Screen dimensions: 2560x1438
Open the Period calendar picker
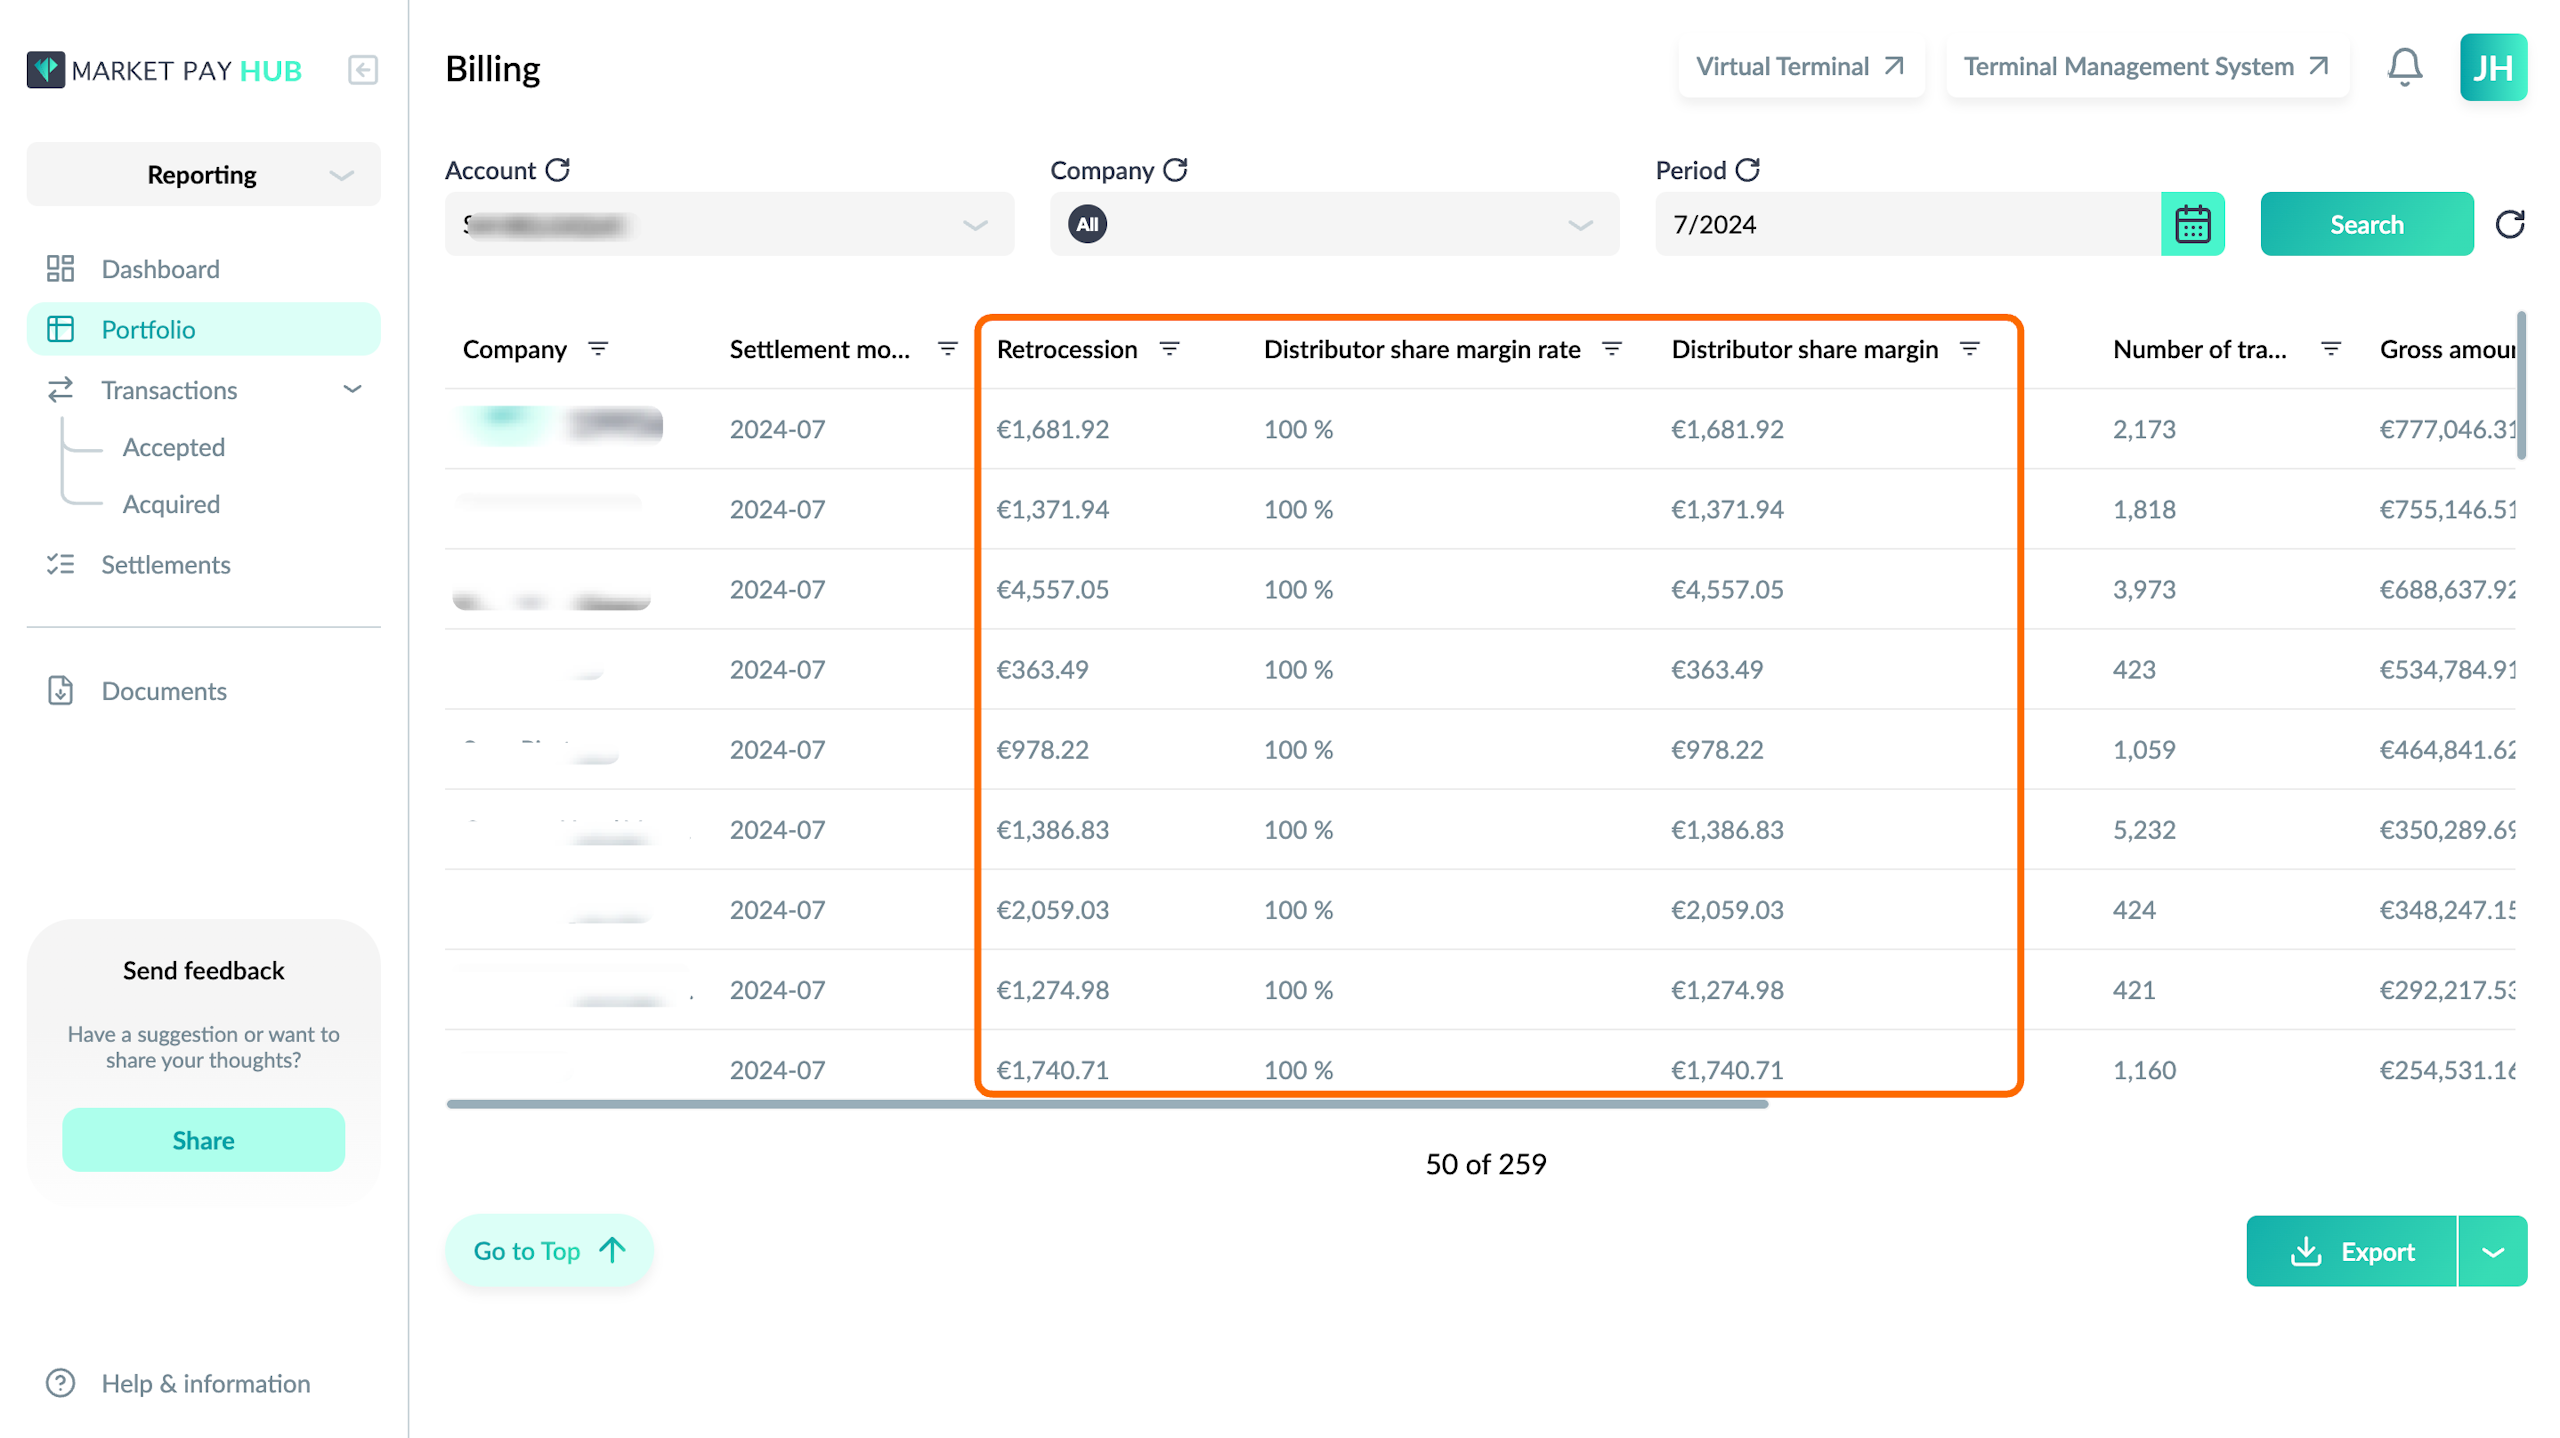pos(2192,224)
